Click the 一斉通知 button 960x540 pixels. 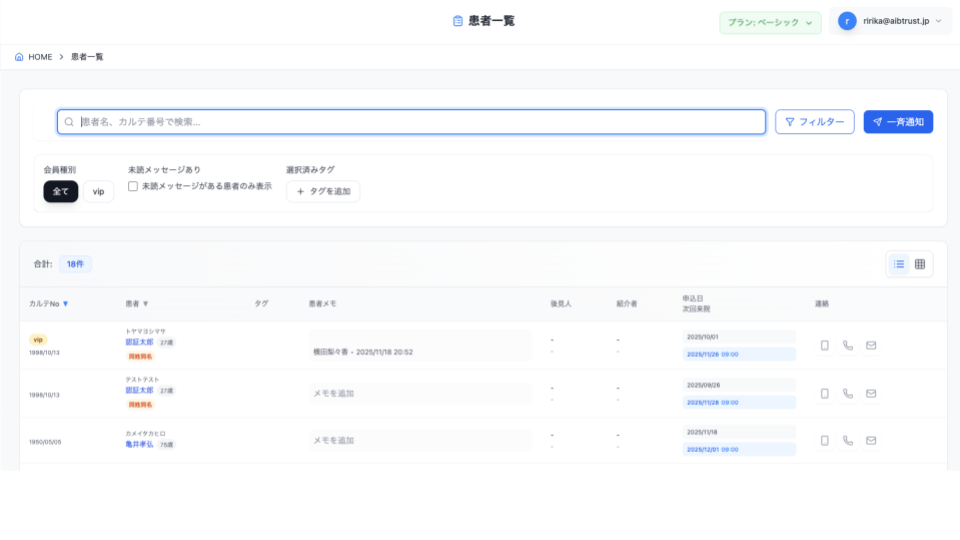click(898, 122)
